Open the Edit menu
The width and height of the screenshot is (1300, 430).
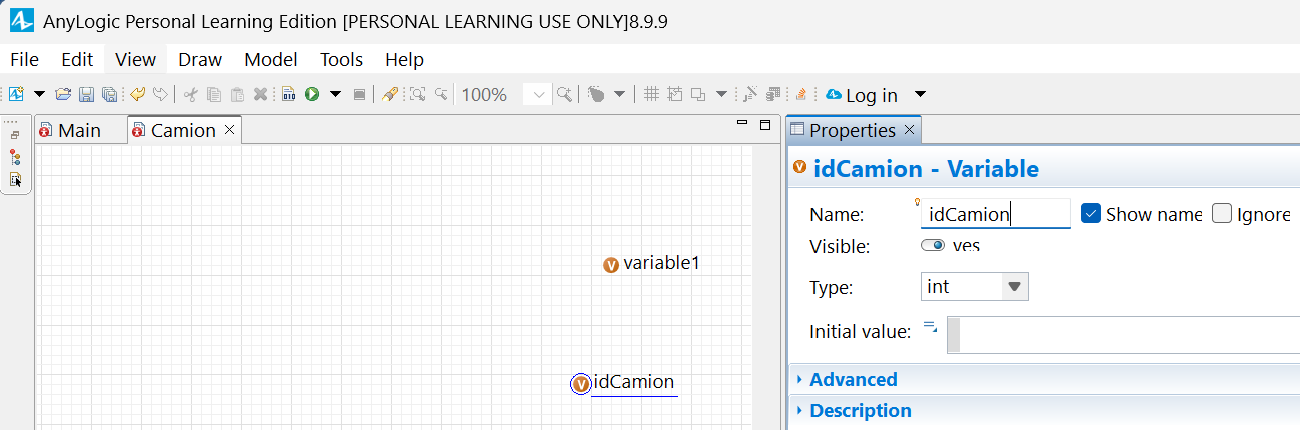(77, 59)
